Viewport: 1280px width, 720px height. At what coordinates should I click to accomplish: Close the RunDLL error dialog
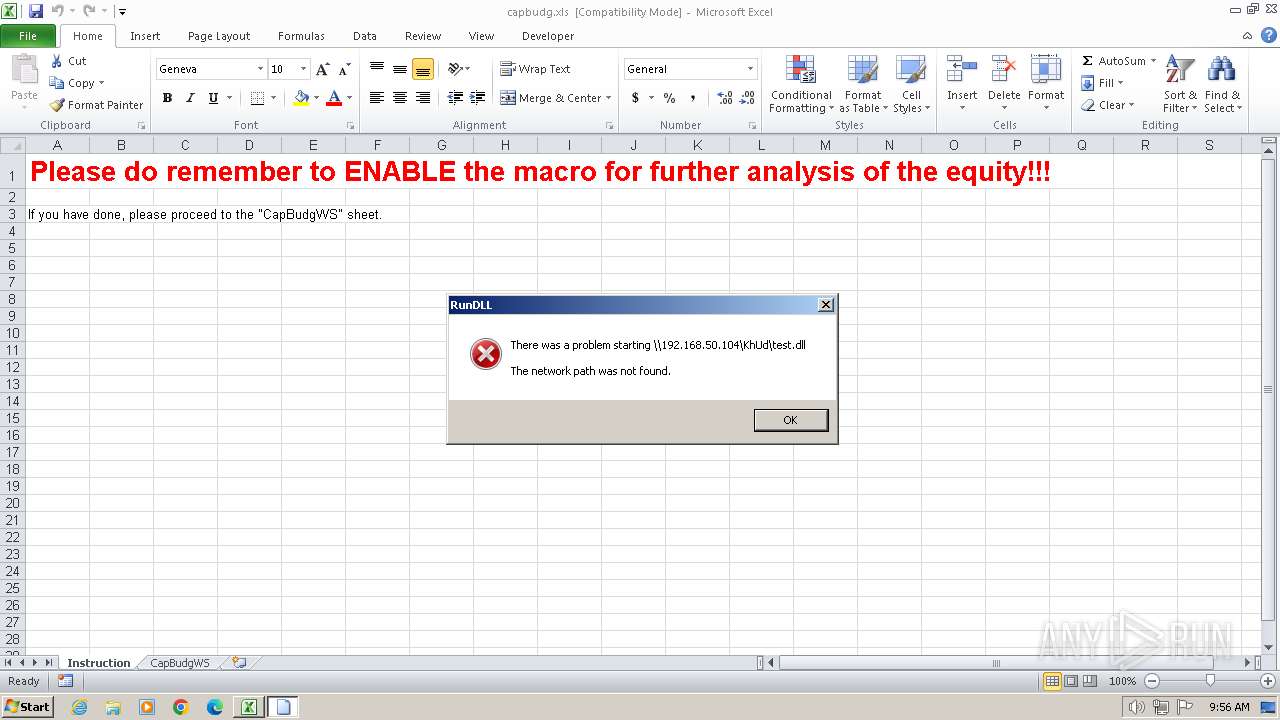(x=825, y=305)
